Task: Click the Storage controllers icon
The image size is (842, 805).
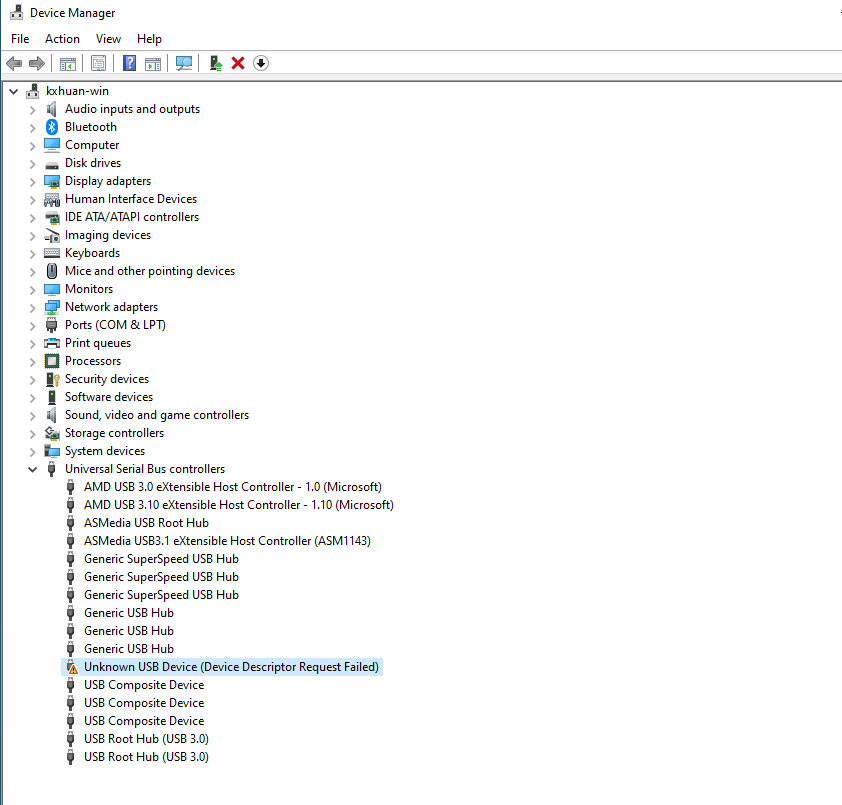Action: 52,433
